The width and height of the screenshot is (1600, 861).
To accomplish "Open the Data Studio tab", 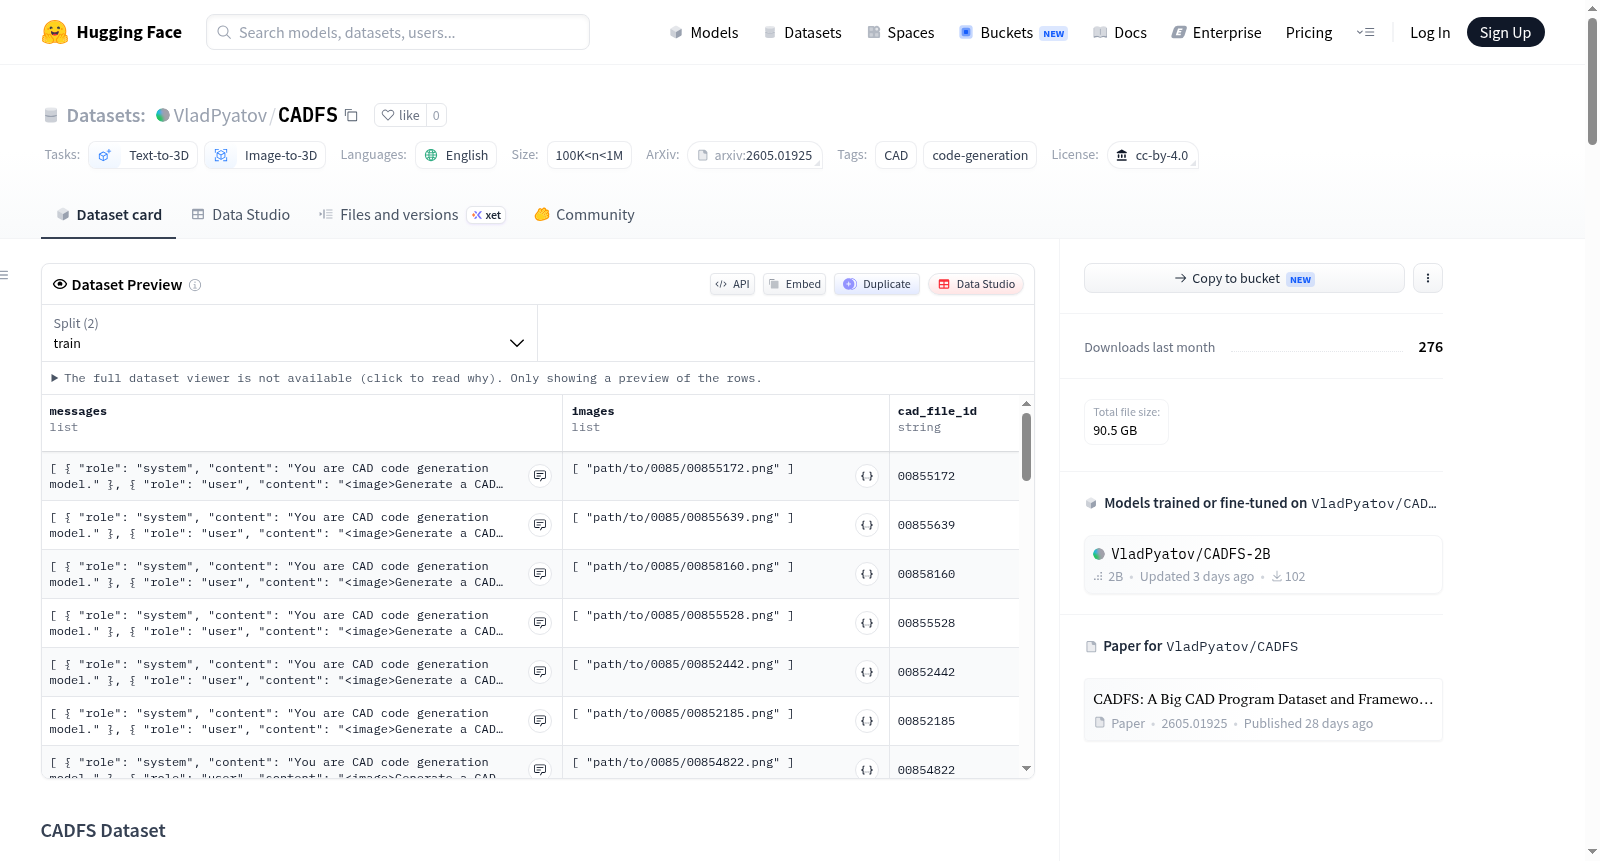I will pyautogui.click(x=241, y=214).
